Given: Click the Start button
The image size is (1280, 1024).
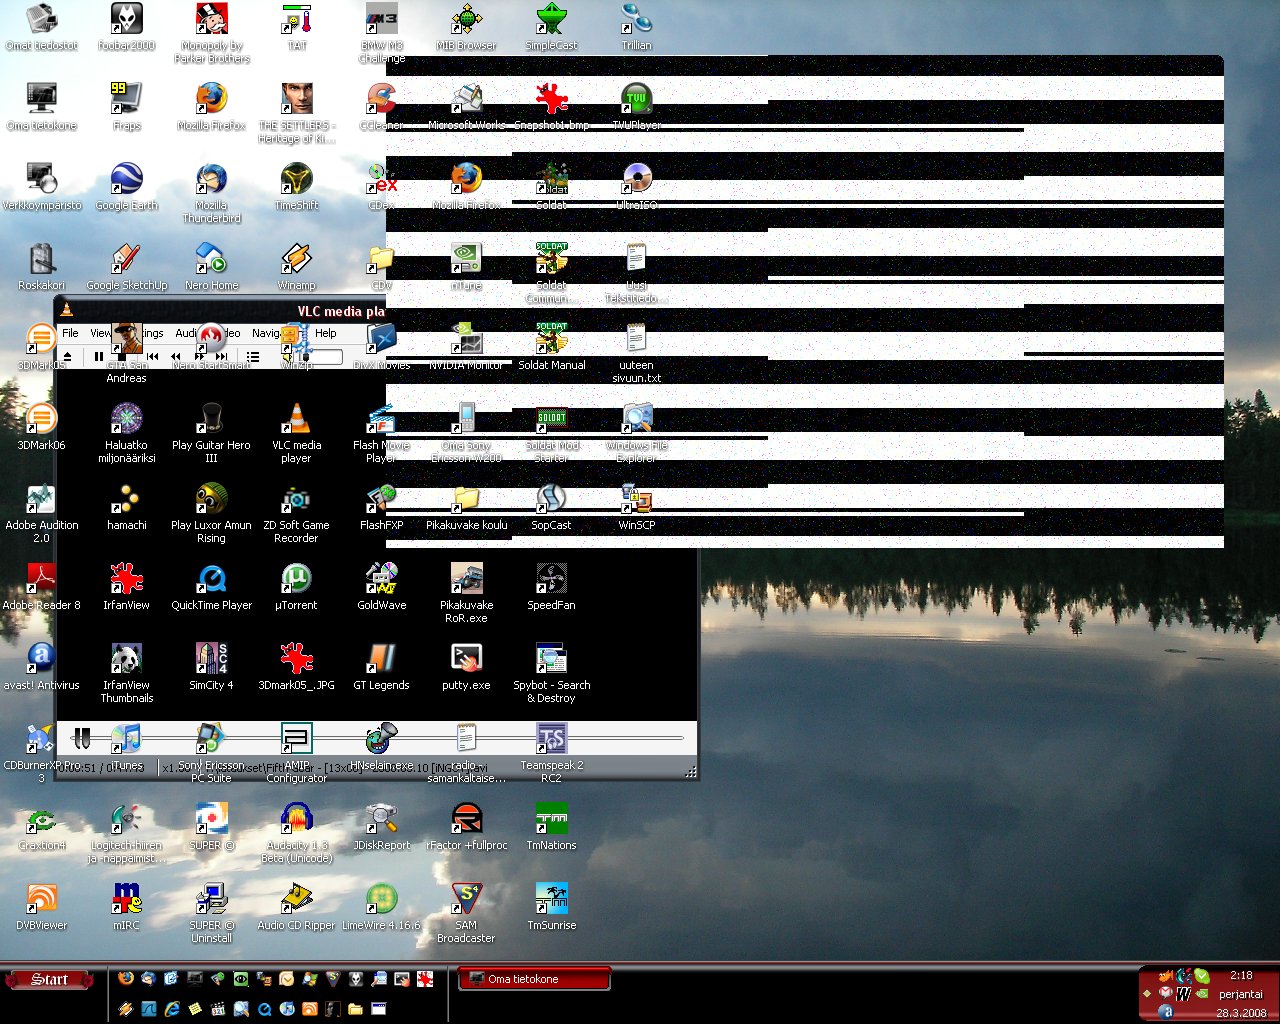Looking at the screenshot, I should click(x=50, y=980).
